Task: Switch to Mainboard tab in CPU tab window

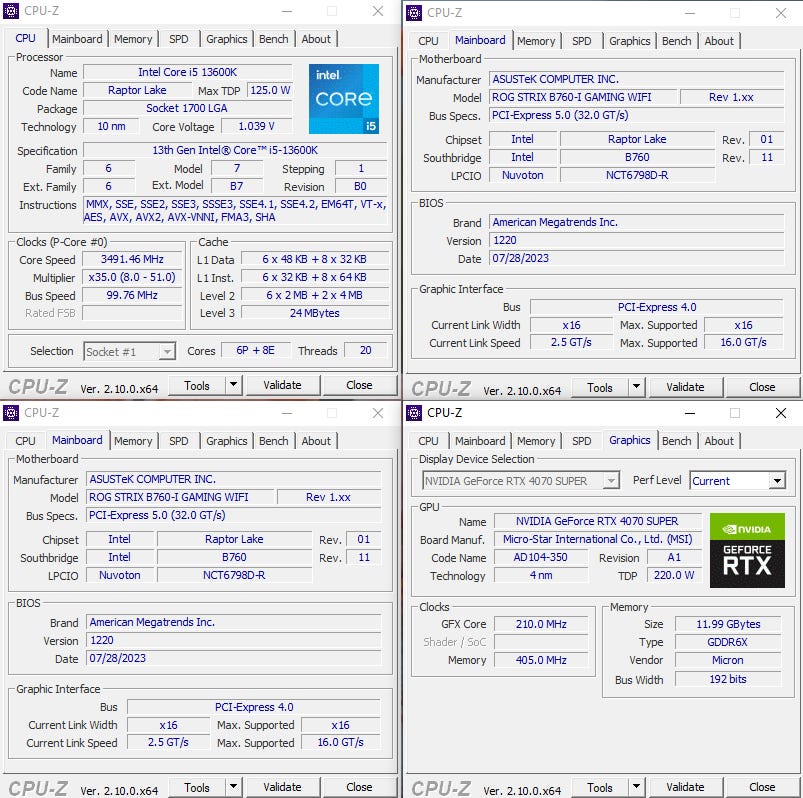Action: click(77, 39)
